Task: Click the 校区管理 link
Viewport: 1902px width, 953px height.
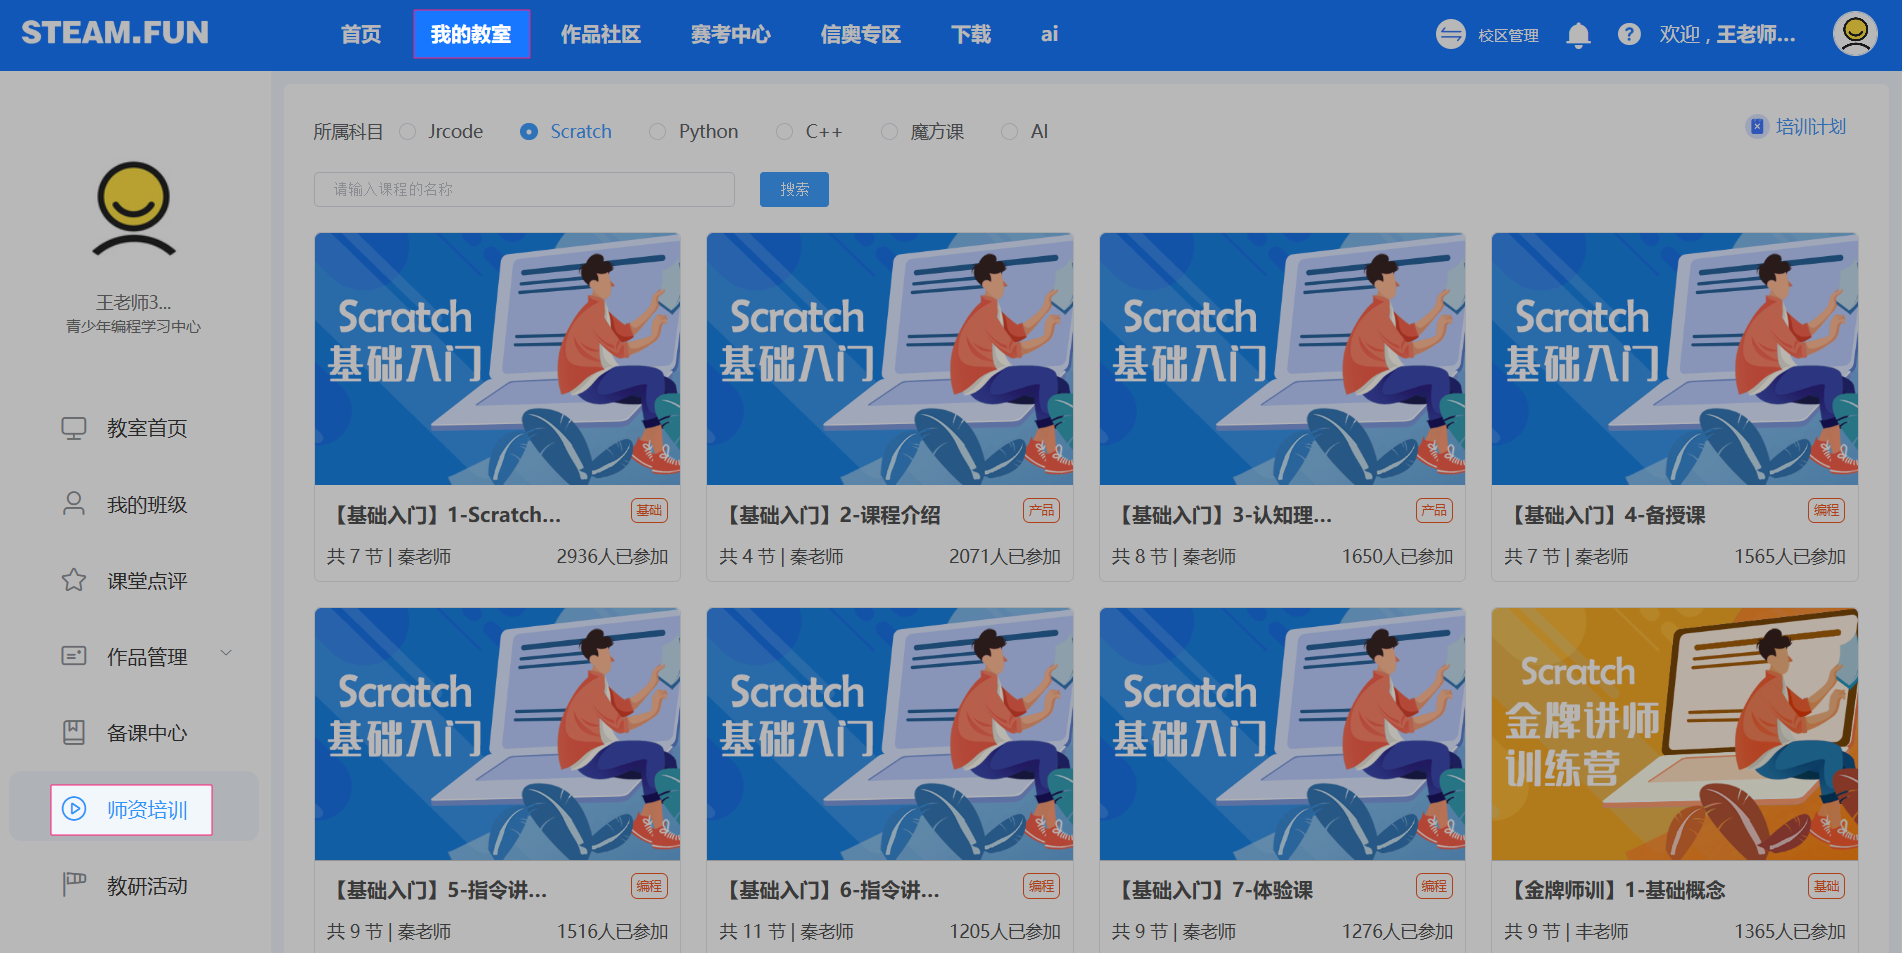Action: point(1508,36)
